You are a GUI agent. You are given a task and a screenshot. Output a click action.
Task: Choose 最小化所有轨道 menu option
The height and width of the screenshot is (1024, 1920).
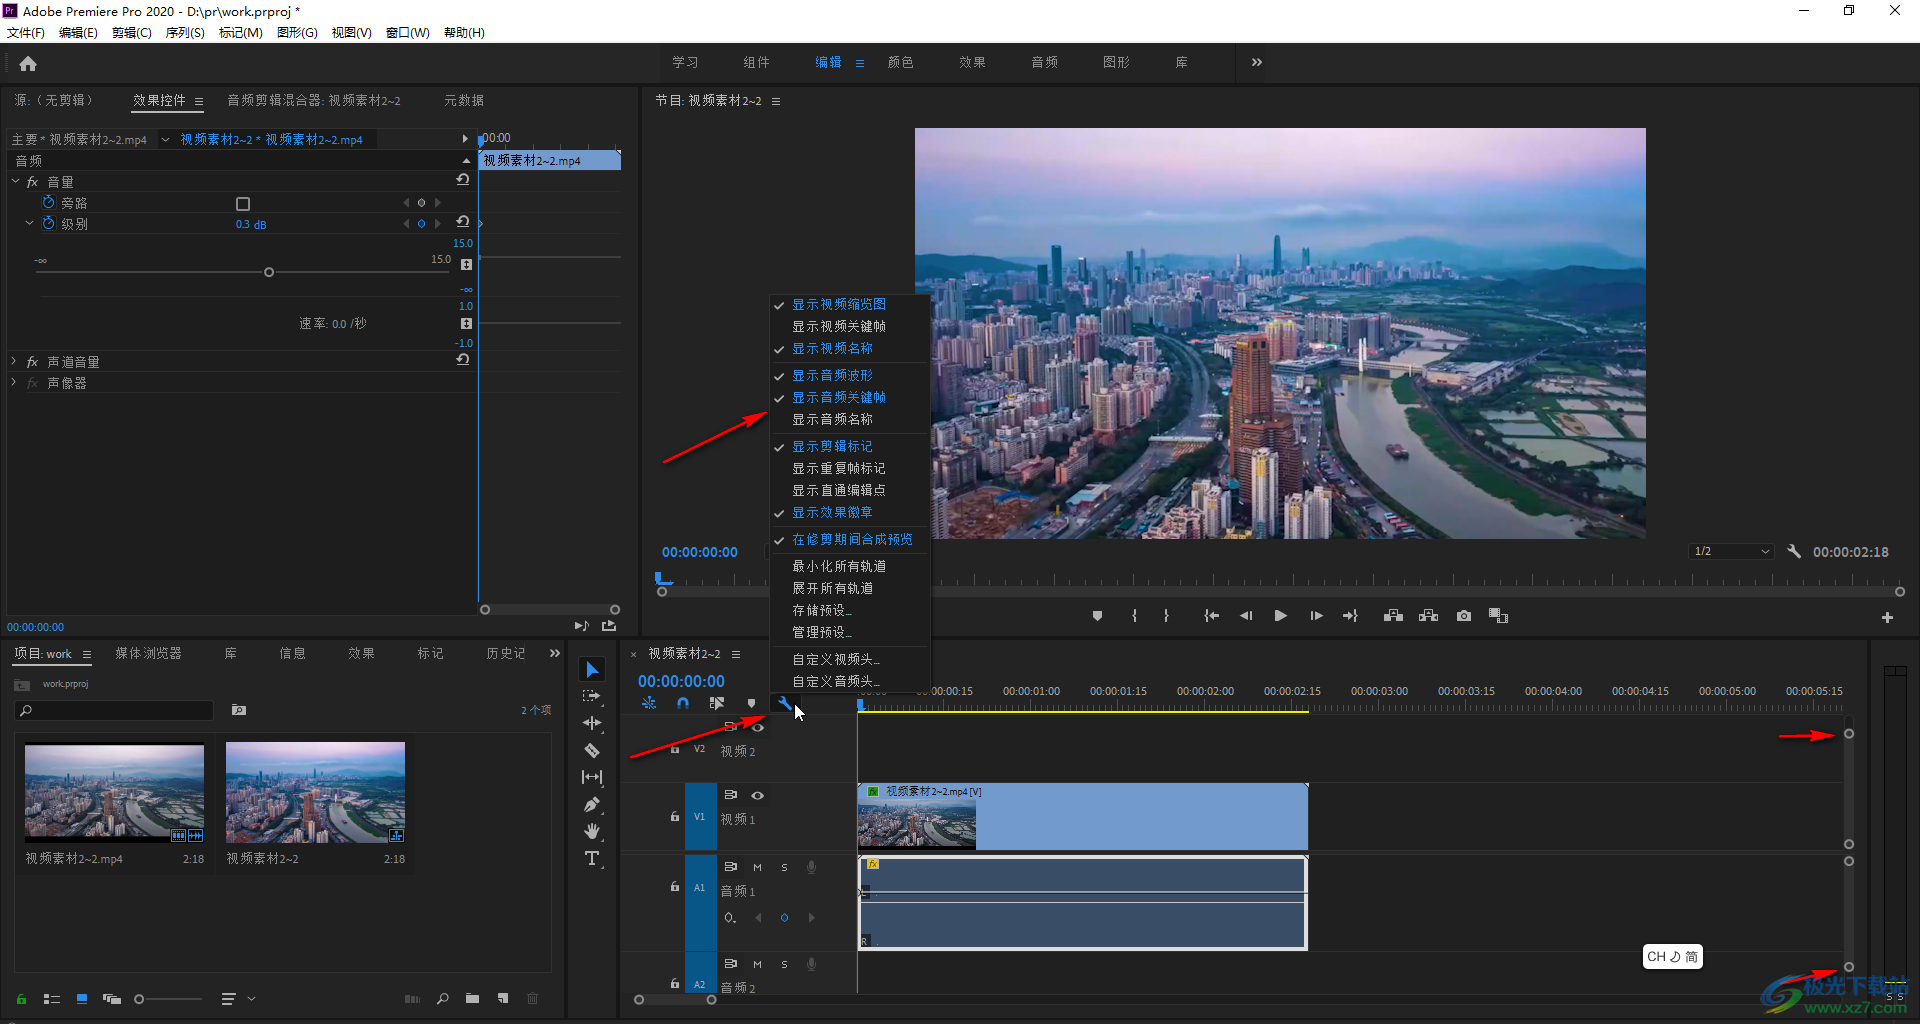[x=838, y=566]
